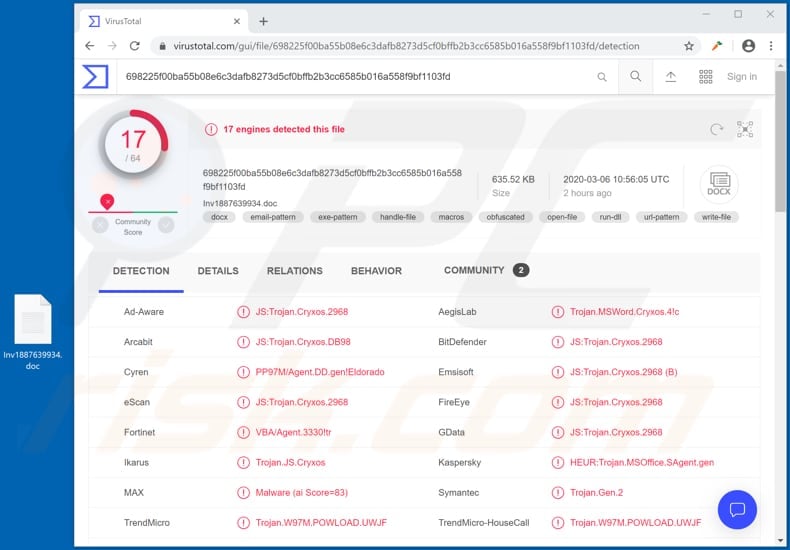The width and height of the screenshot is (790, 550).
Task: Click Cyren PP97M/Agent.DD.gen!Eldorado result
Action: pos(319,372)
